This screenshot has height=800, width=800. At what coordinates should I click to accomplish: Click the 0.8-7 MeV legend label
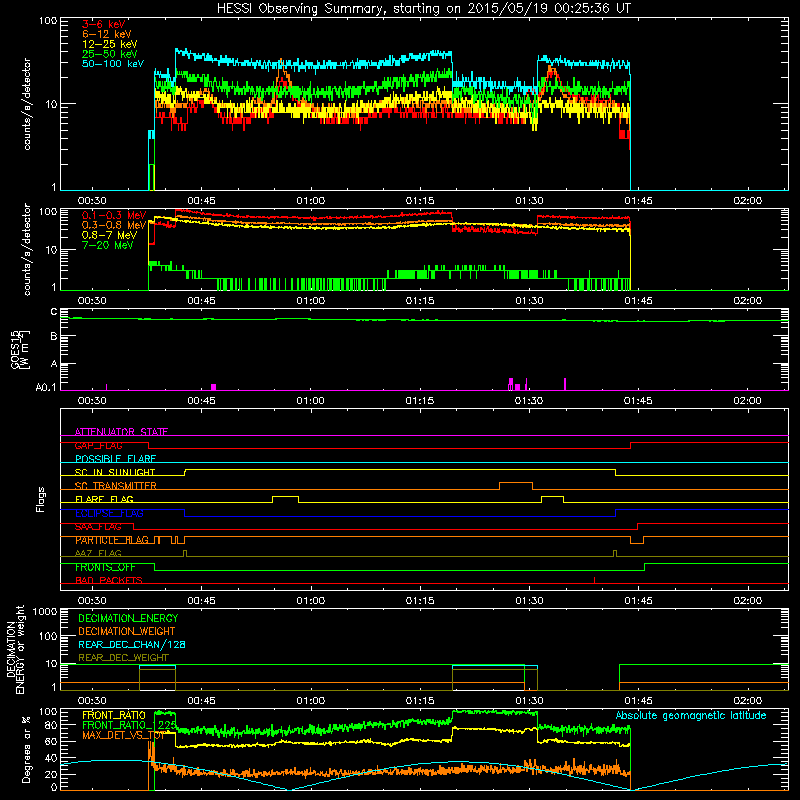click(x=109, y=235)
